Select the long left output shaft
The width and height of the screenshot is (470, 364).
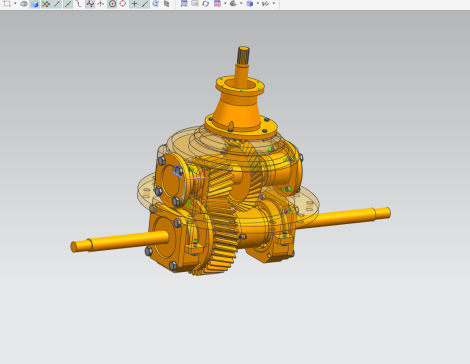click(x=120, y=241)
